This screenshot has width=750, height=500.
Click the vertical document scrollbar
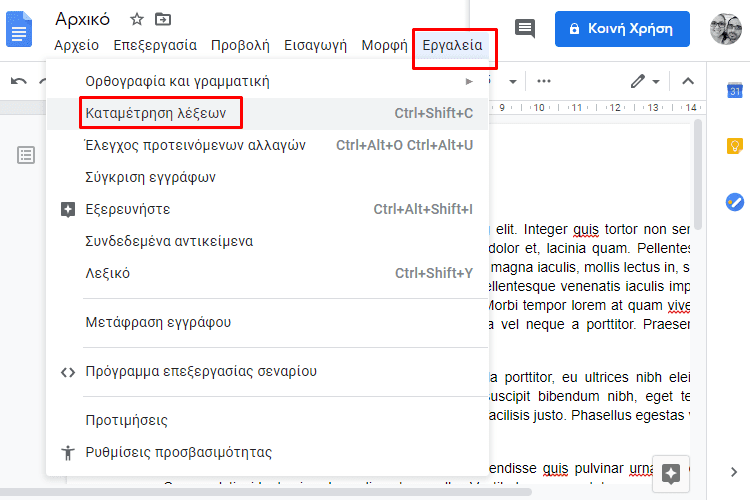click(698, 175)
